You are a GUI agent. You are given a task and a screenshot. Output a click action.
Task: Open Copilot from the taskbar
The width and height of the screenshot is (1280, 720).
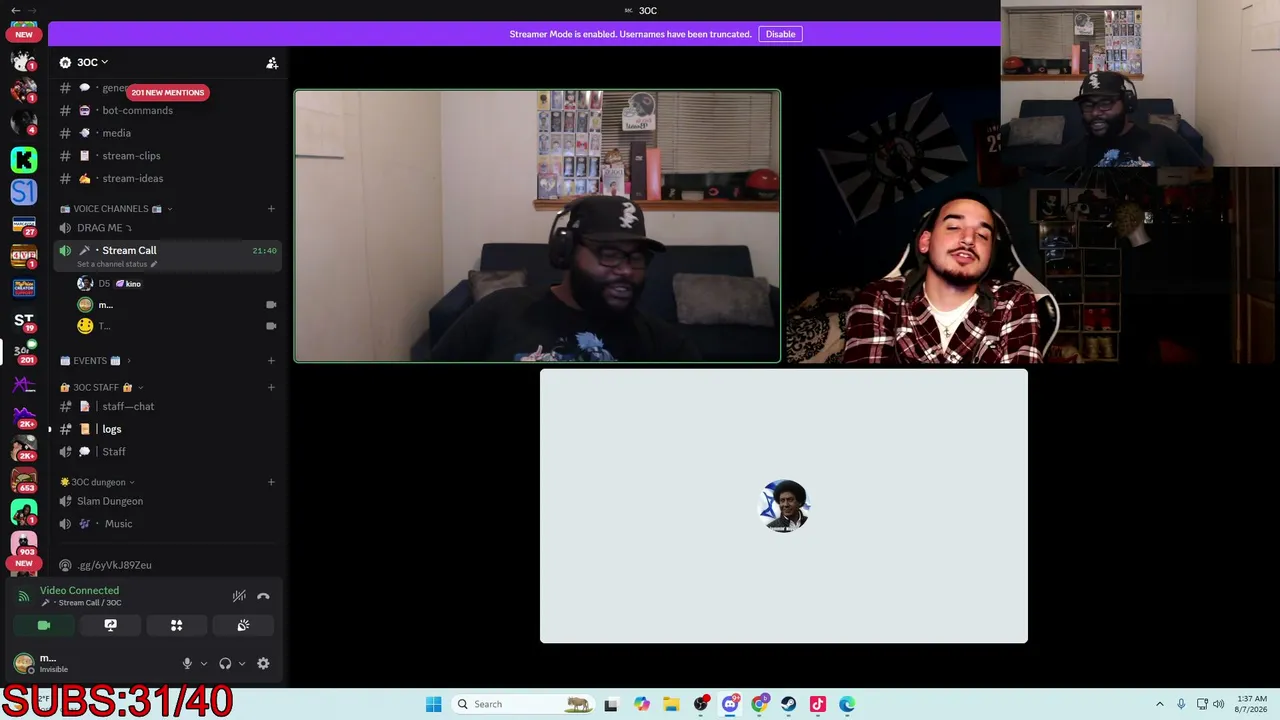(642, 704)
